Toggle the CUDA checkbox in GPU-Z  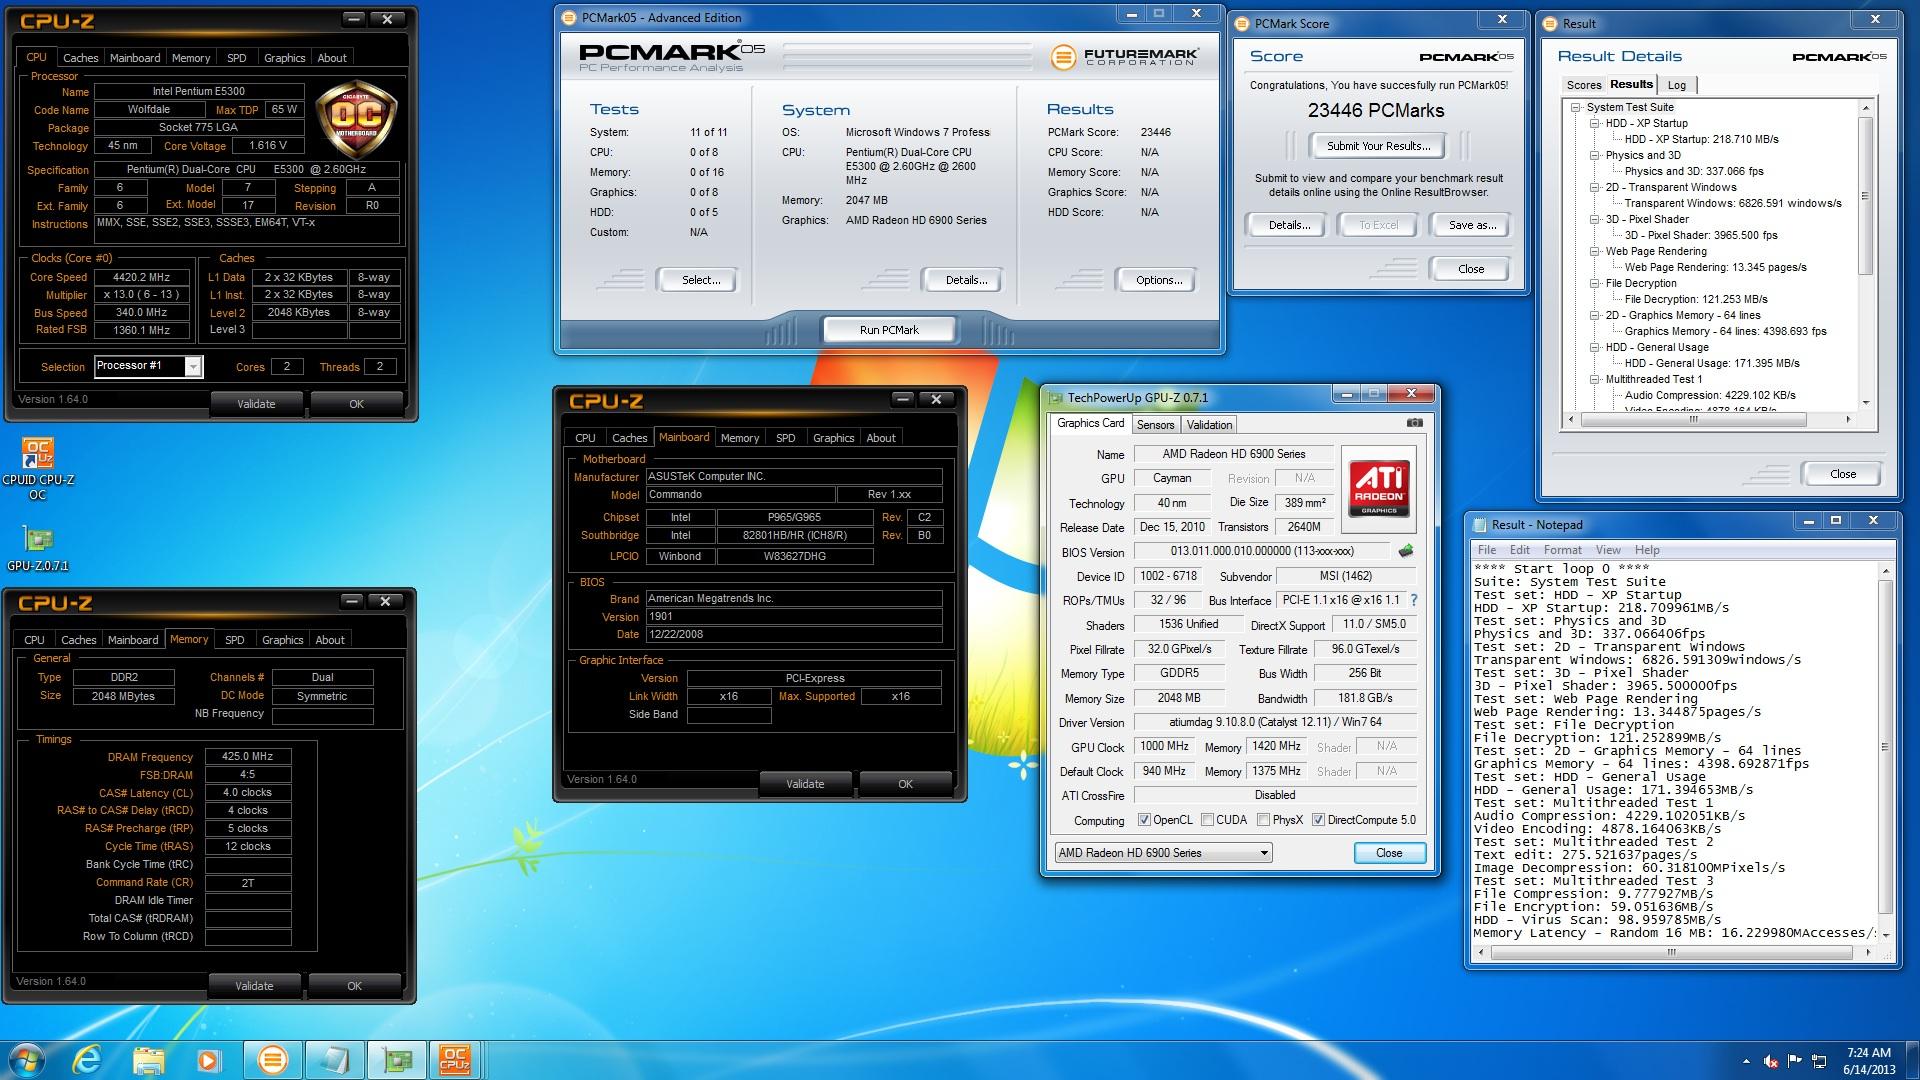click(x=1207, y=820)
